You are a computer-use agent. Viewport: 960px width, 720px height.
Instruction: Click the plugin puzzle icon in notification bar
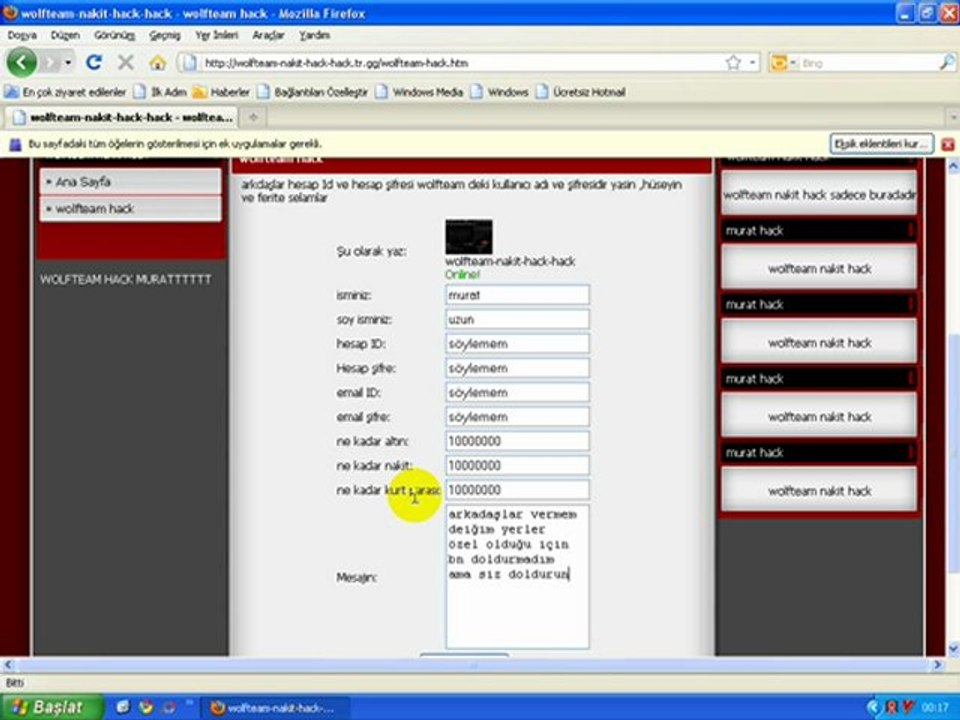pos(15,144)
